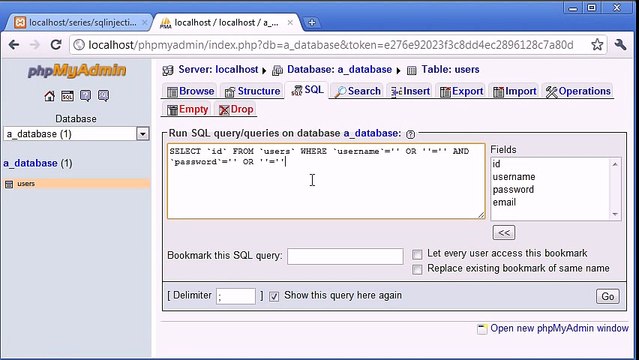Click the Go button to run query
Viewport: 639px width, 360px height.
(608, 296)
